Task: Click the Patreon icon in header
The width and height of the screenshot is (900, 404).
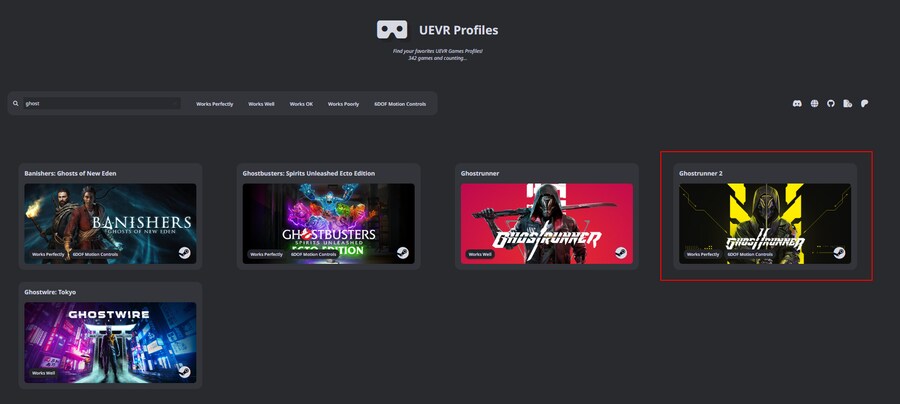Action: tap(864, 103)
